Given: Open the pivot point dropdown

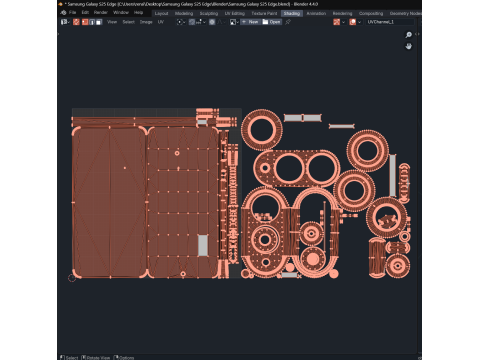Looking at the screenshot, I should click(181, 22).
